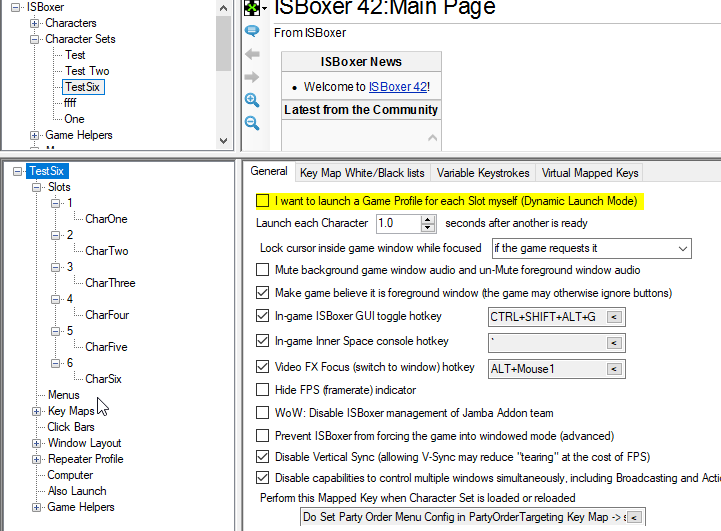The height and width of the screenshot is (531, 721).
Task: Click the Launch each Character seconds field
Action: [399, 223]
